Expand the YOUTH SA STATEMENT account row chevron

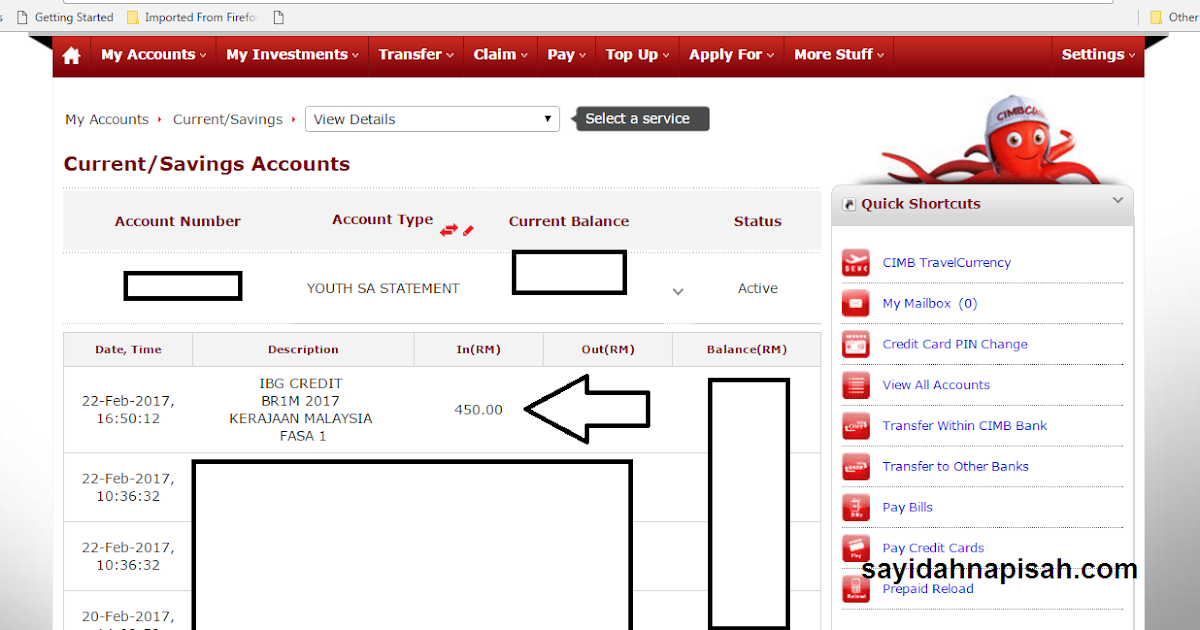(678, 292)
